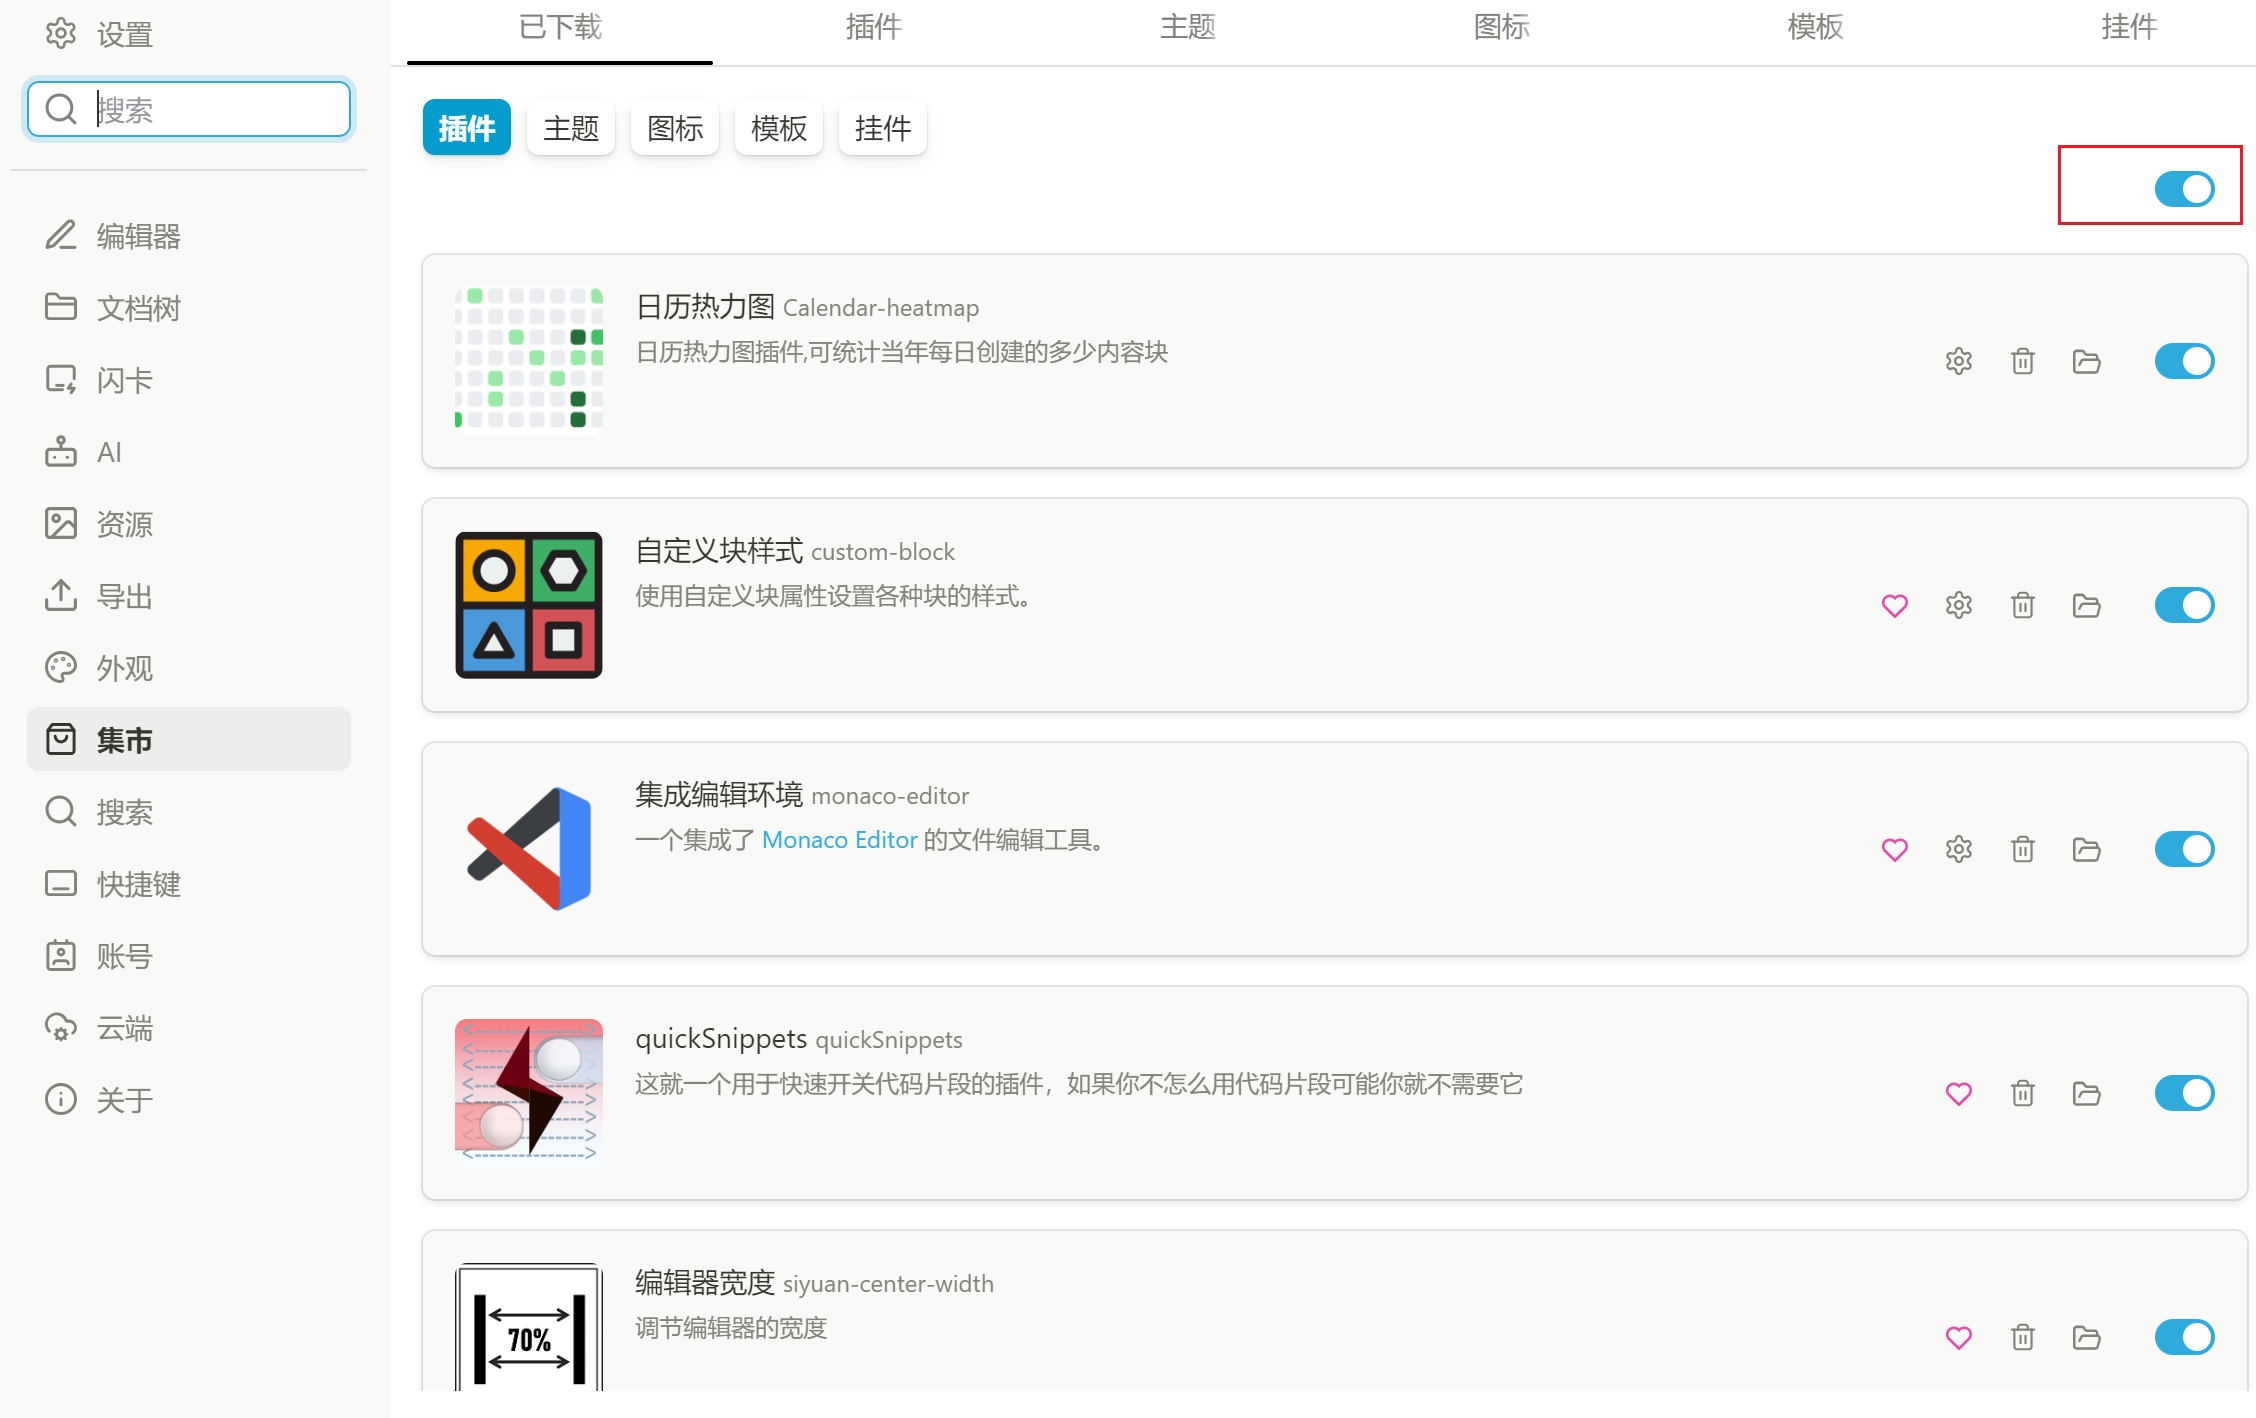Select the 模板 filter button
Viewport: 2256px width, 1418px height.
tap(778, 128)
